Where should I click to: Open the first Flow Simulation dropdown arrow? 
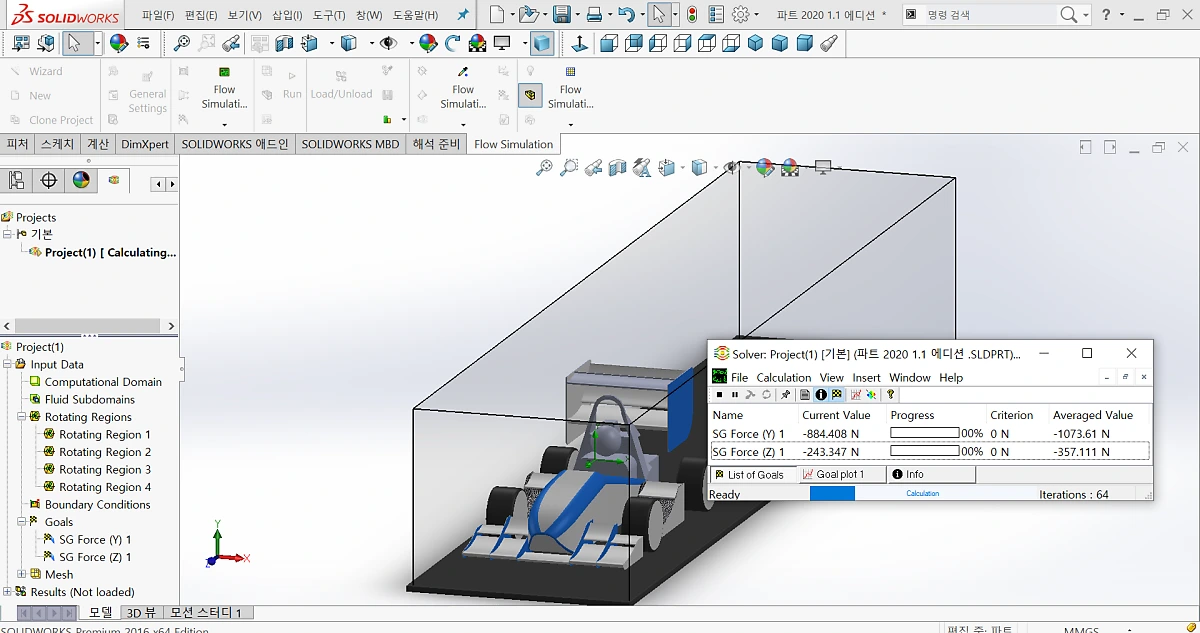(224, 125)
